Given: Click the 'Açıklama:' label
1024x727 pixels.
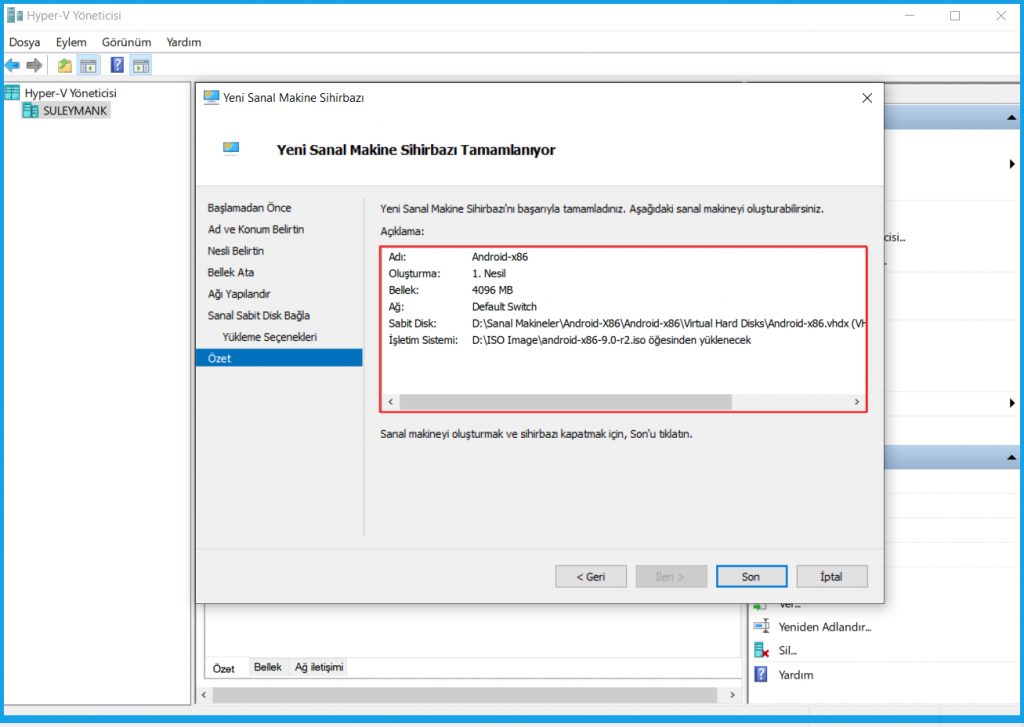Looking at the screenshot, I should (x=402, y=231).
